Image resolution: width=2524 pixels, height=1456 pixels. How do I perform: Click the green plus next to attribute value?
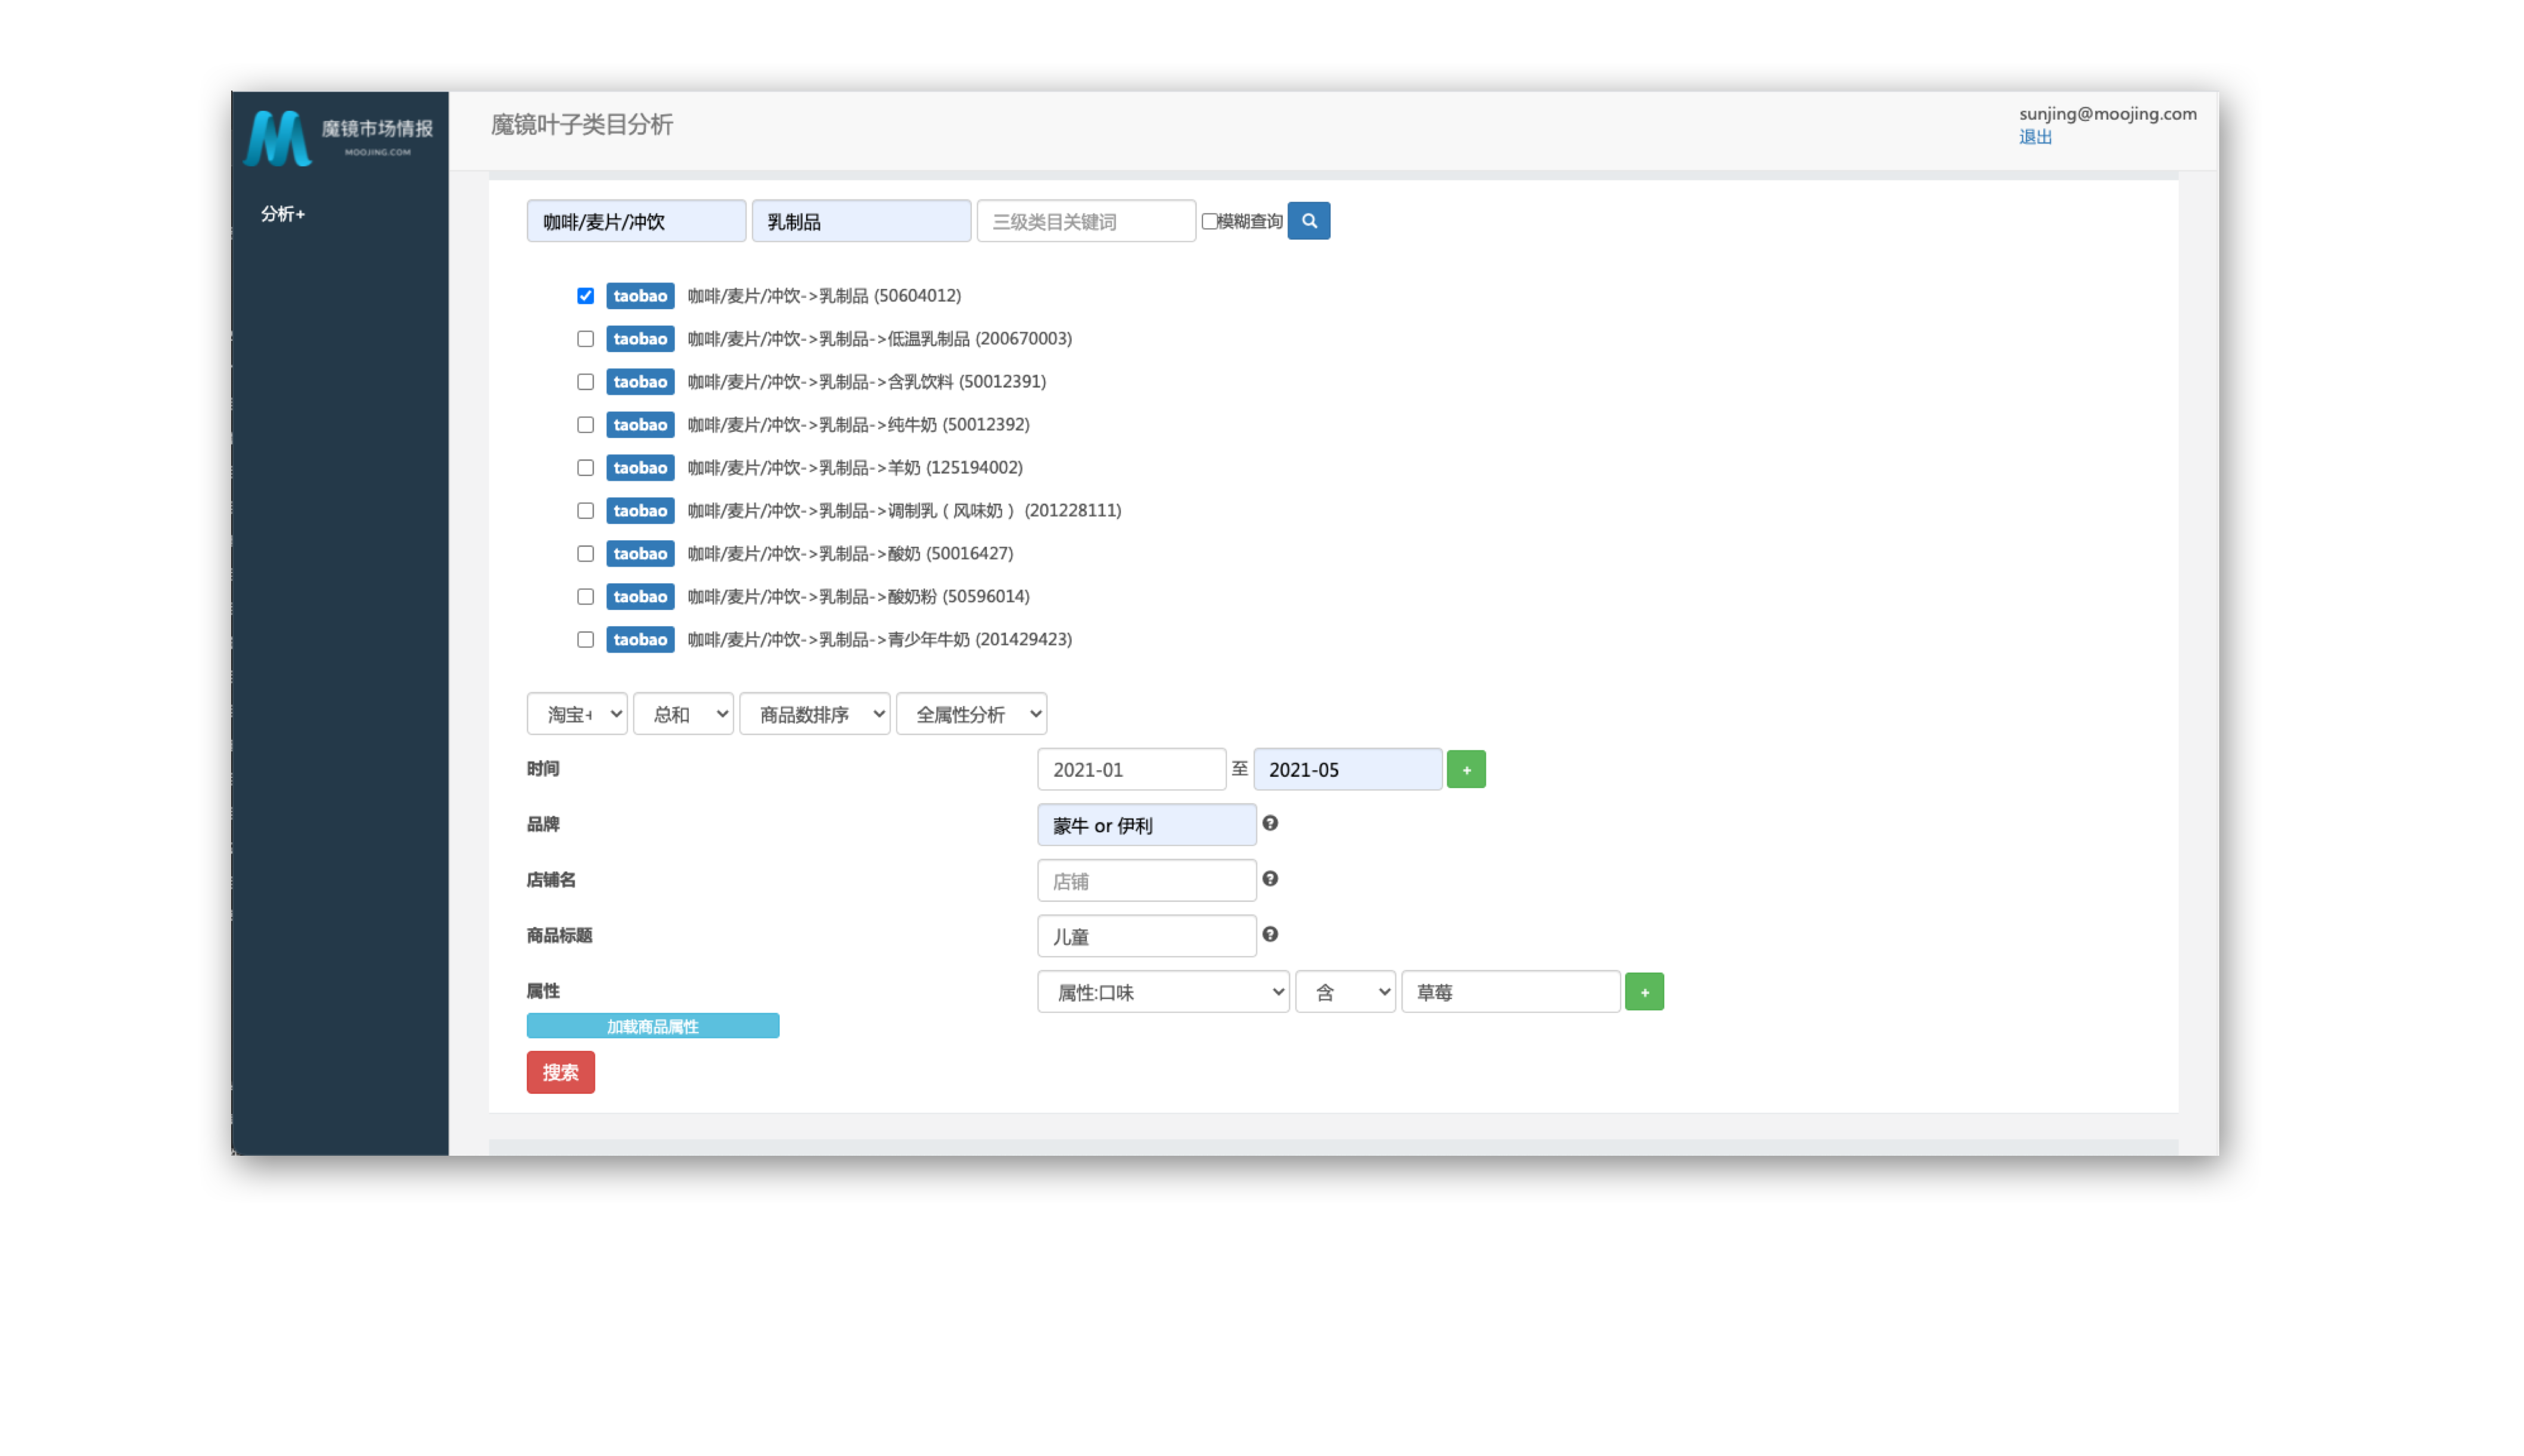1643,992
